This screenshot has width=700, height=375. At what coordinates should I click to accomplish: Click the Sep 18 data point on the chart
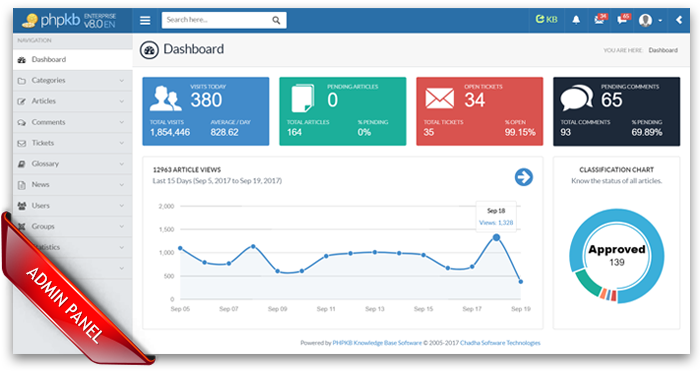pyautogui.click(x=496, y=238)
